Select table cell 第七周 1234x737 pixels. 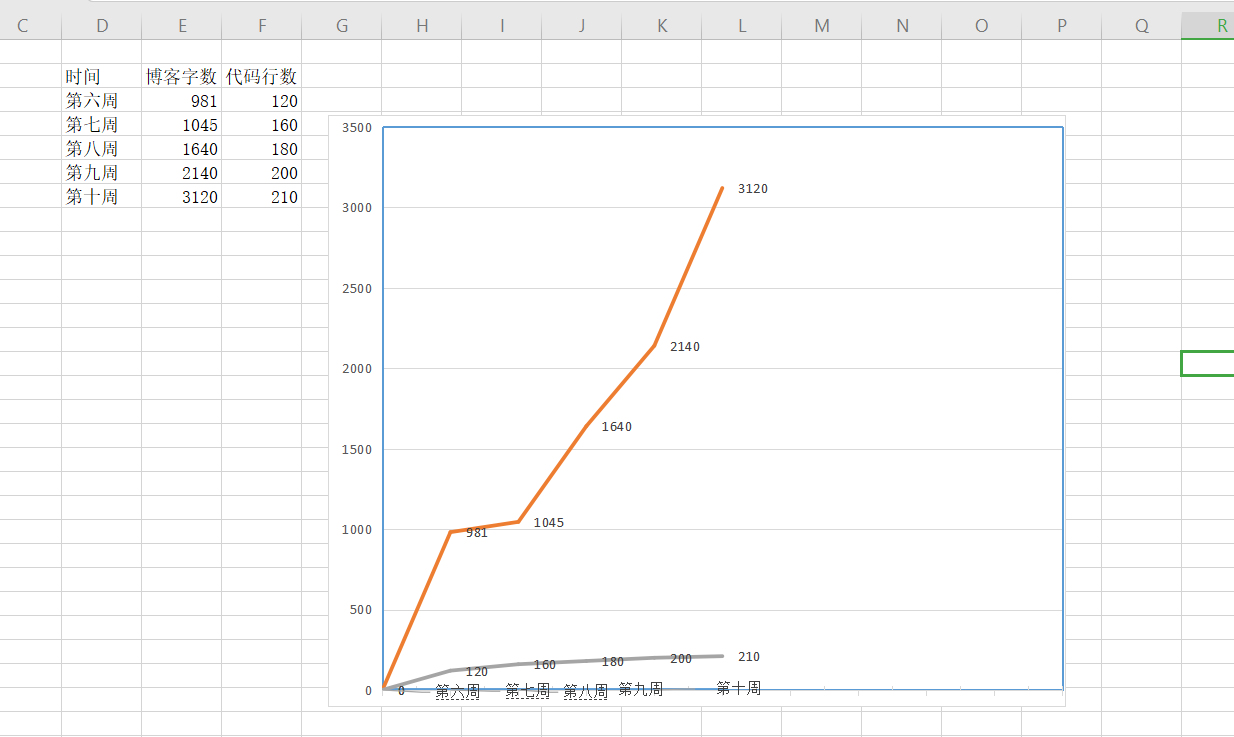click(x=101, y=124)
